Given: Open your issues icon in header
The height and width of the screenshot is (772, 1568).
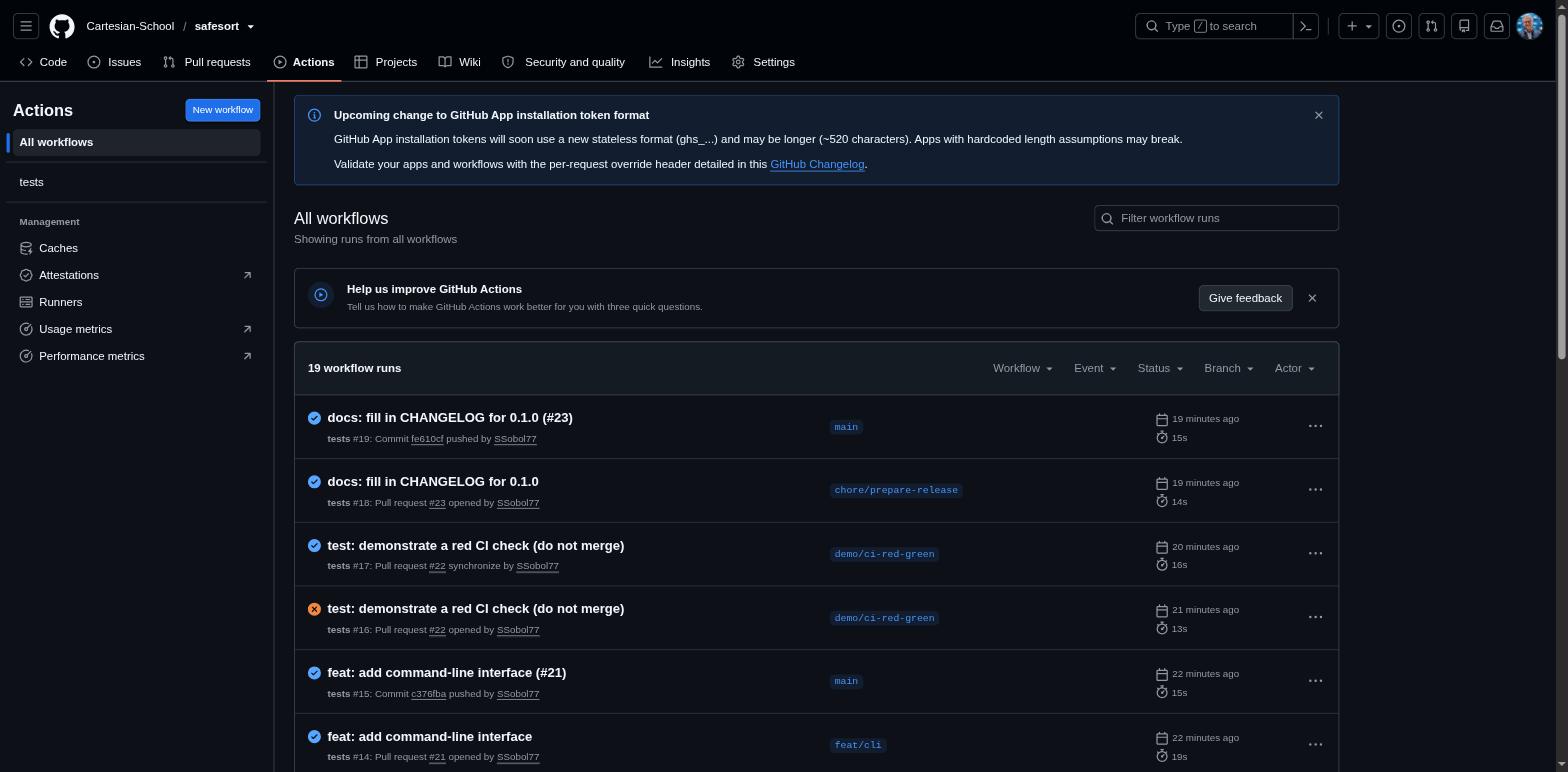Looking at the screenshot, I should [x=1399, y=26].
